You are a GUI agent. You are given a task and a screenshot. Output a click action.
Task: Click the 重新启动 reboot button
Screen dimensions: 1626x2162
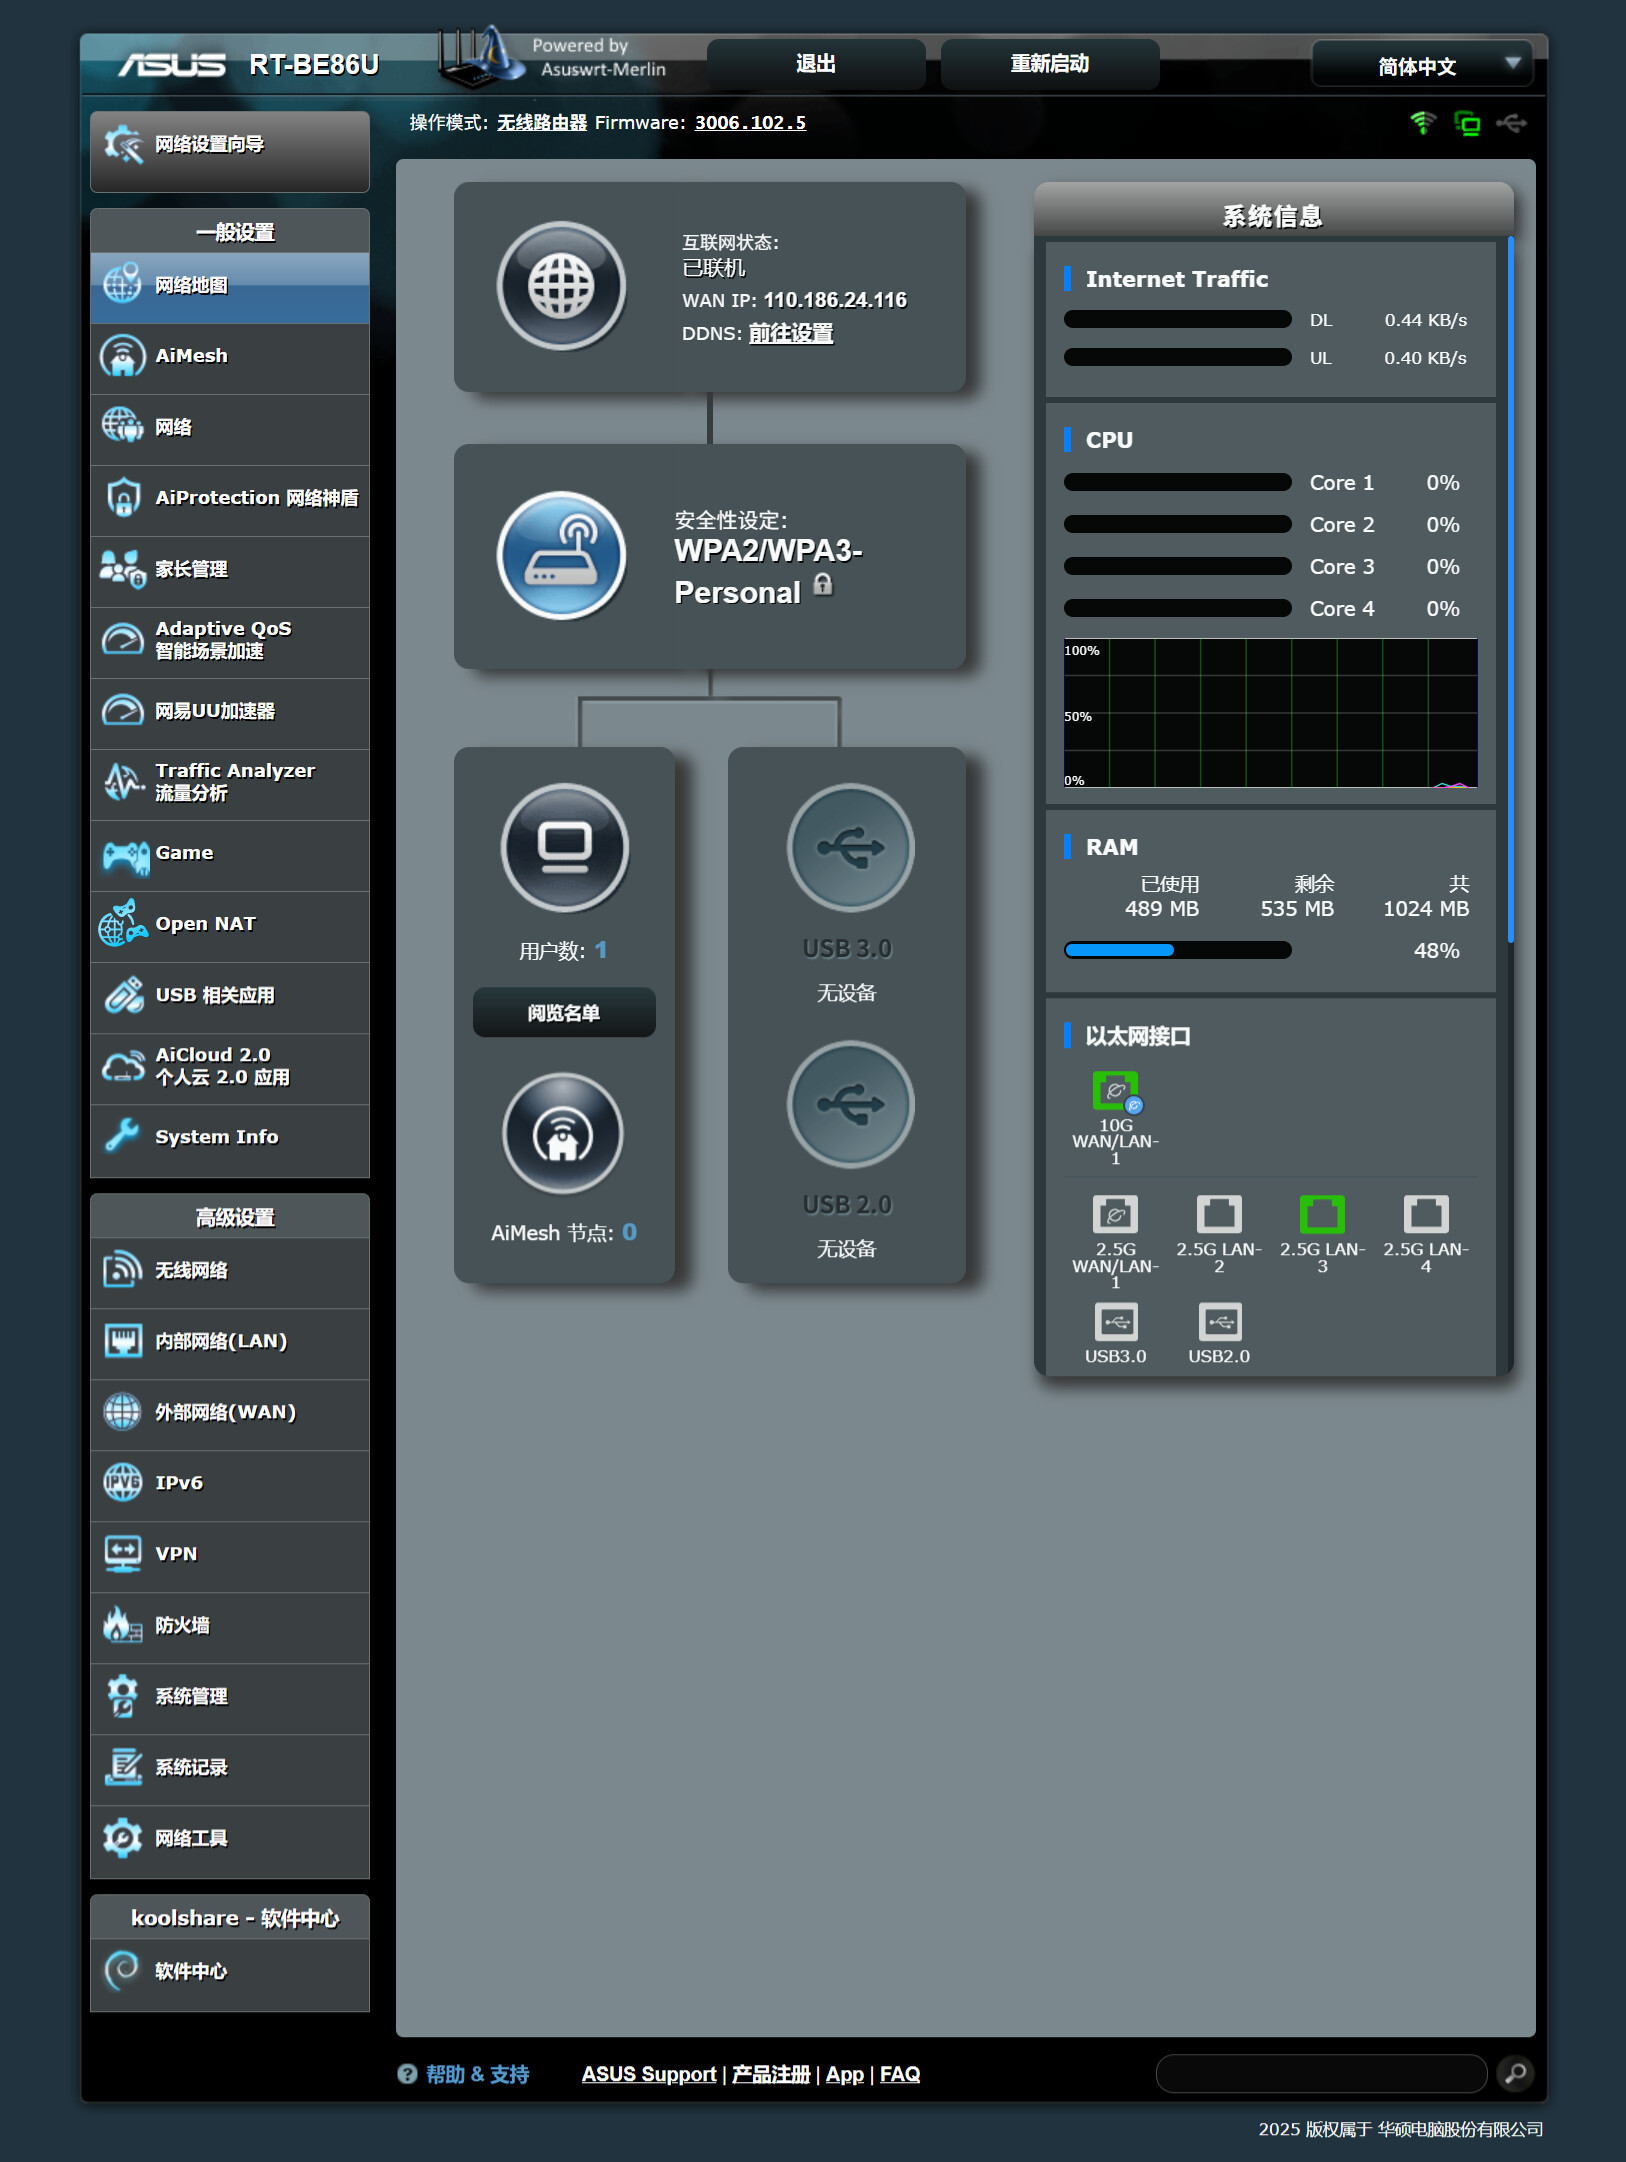click(1049, 64)
